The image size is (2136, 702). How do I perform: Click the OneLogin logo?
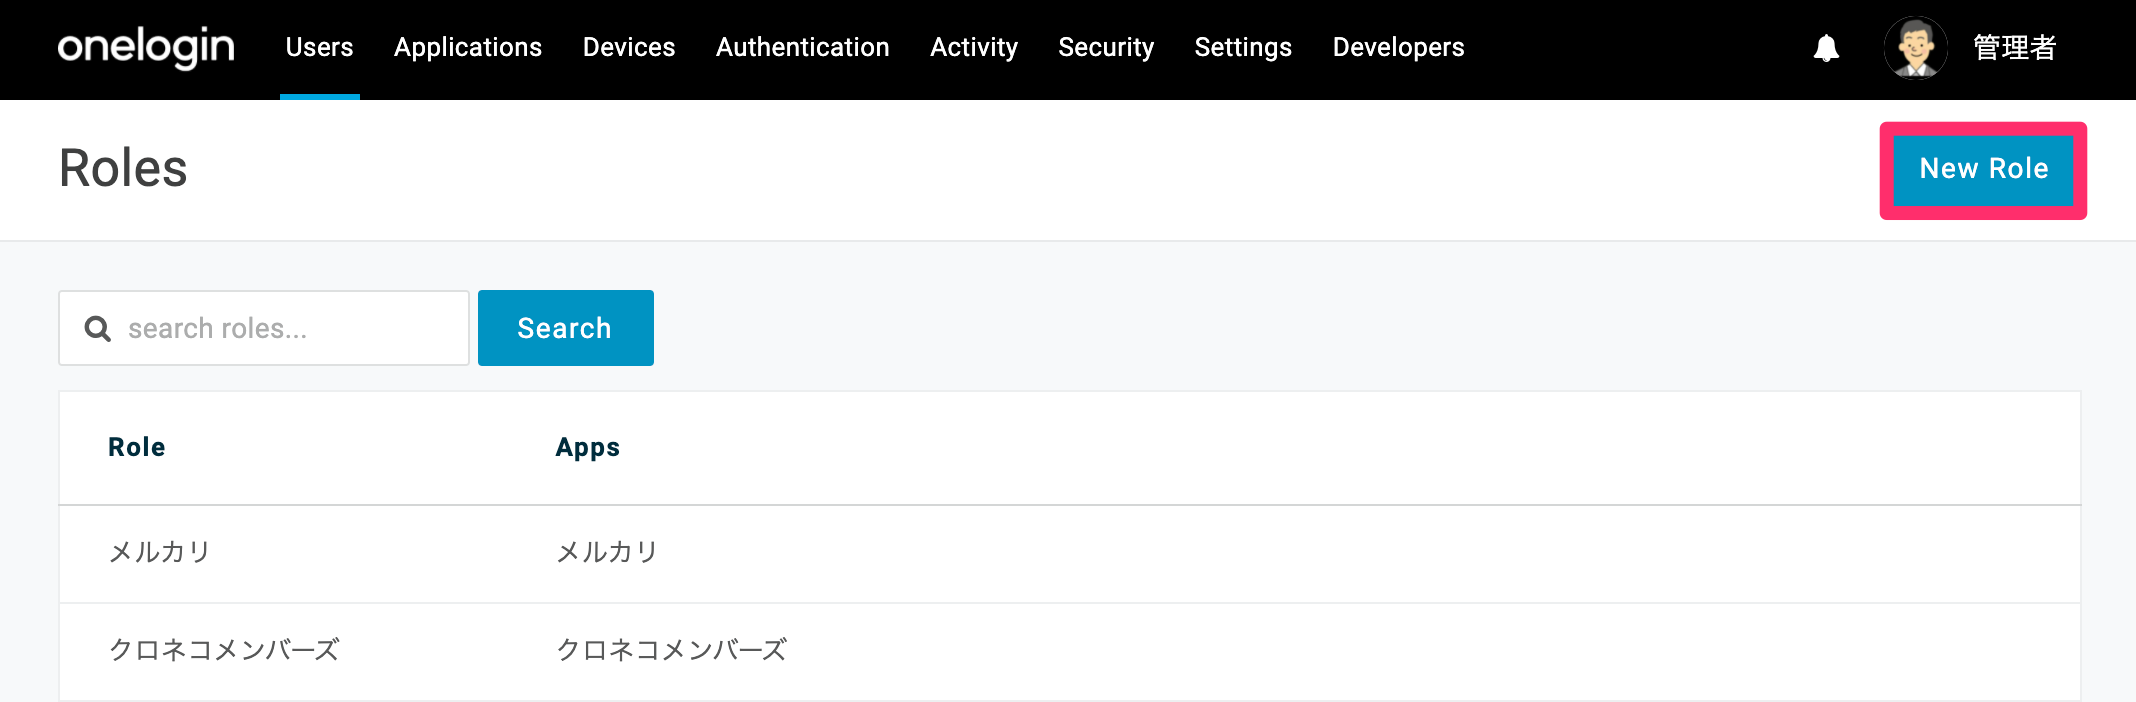click(146, 47)
